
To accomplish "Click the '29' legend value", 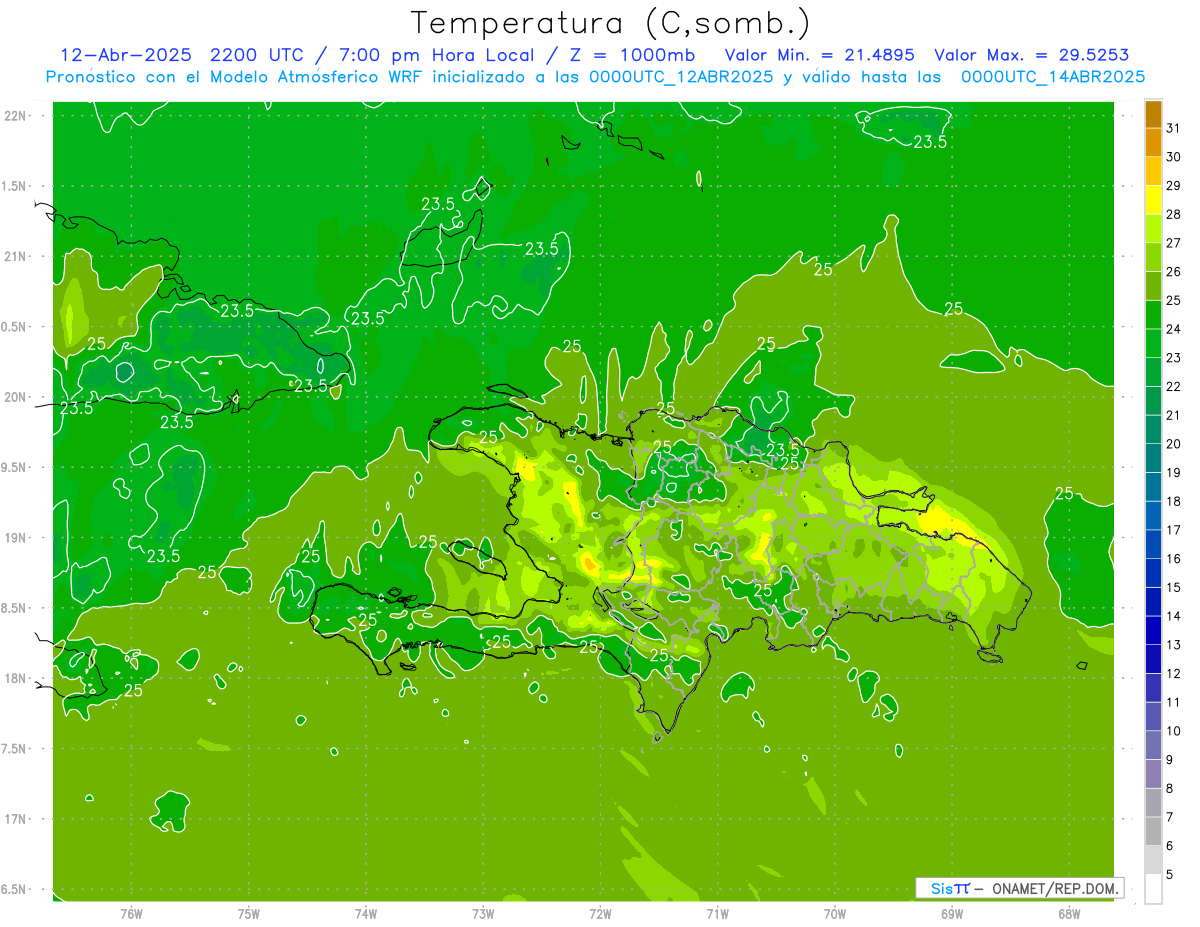I will pyautogui.click(x=1174, y=185).
